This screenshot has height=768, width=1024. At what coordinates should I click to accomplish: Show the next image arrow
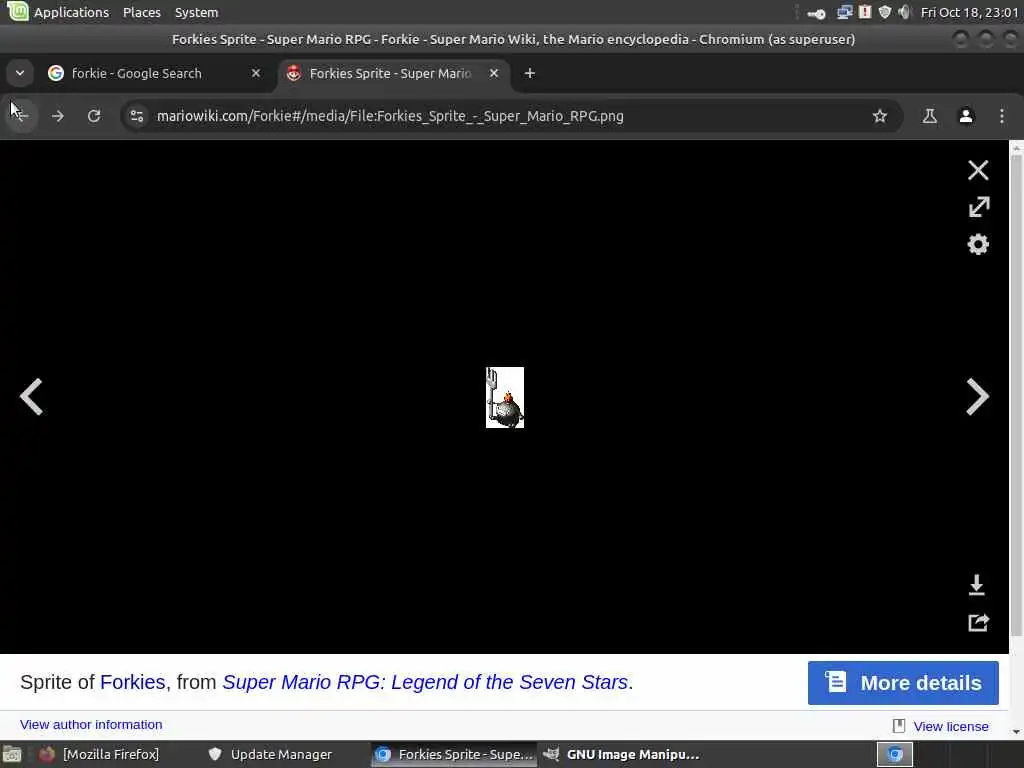977,396
